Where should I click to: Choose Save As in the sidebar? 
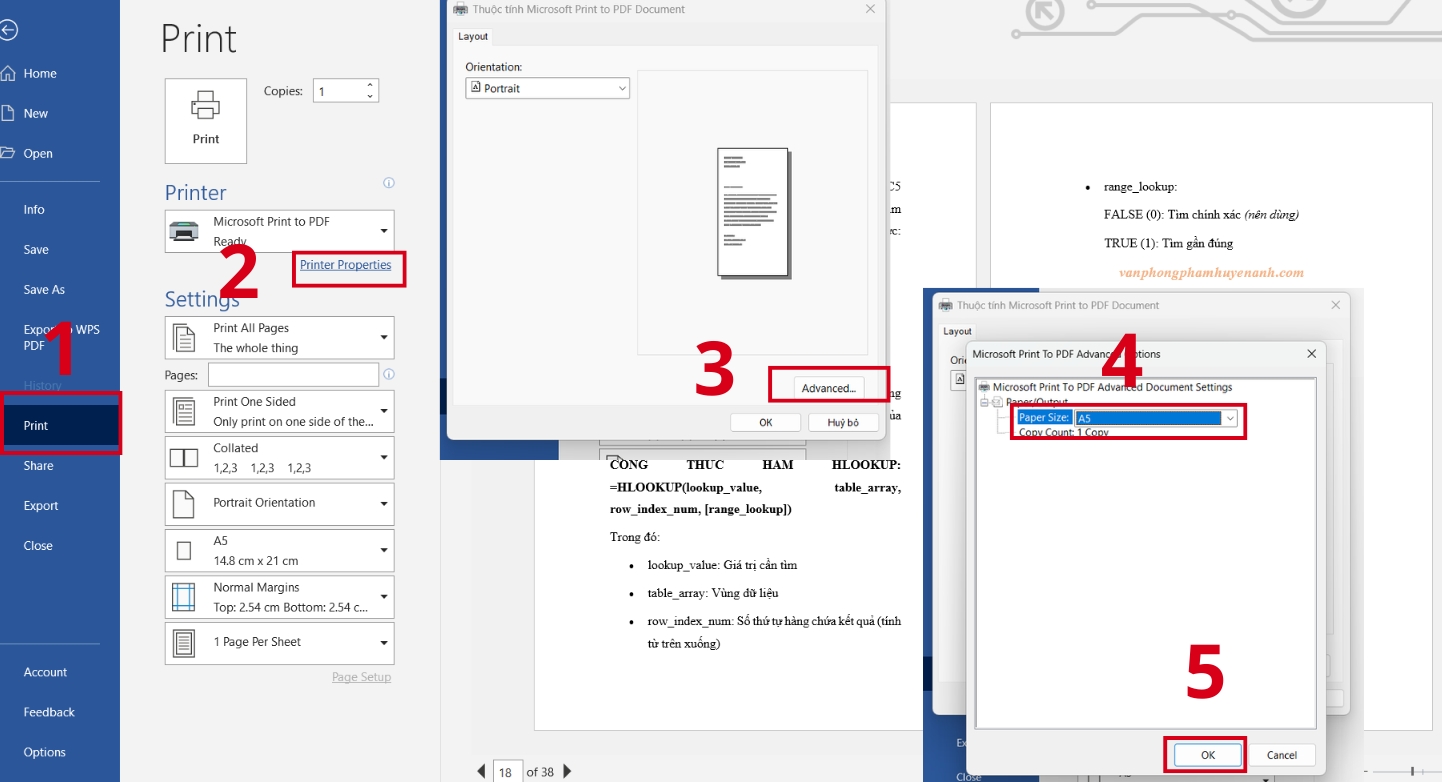pos(44,289)
